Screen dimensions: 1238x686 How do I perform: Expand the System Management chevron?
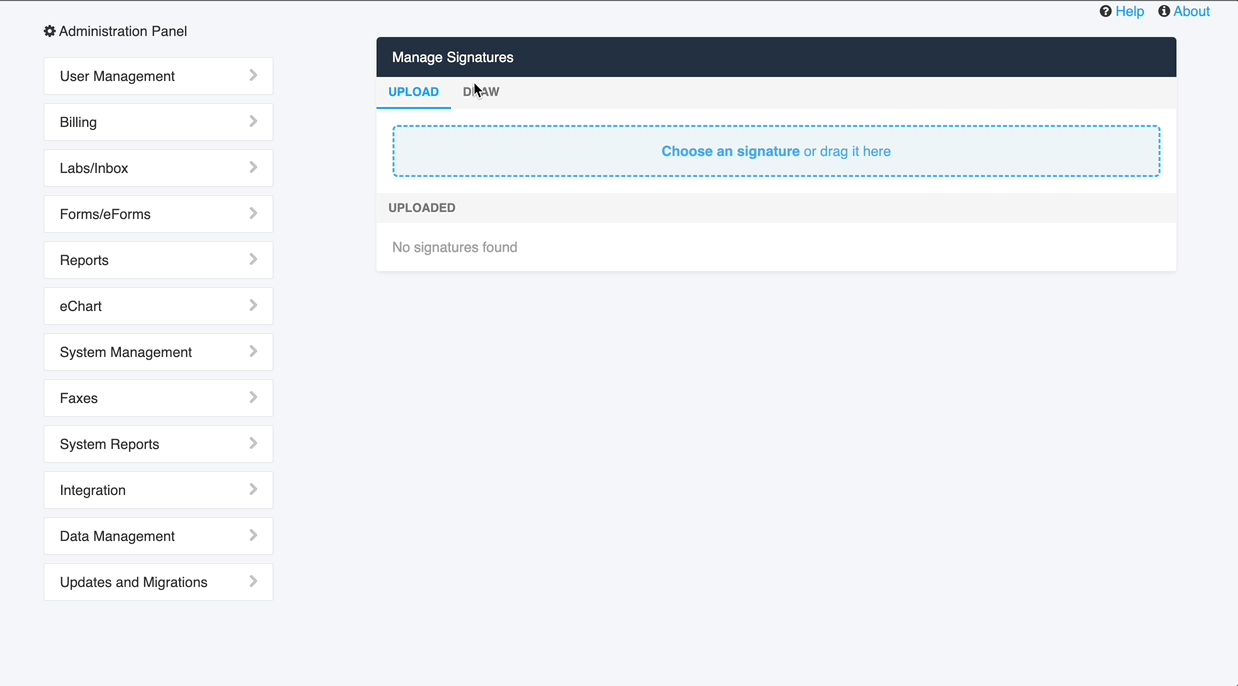point(253,351)
